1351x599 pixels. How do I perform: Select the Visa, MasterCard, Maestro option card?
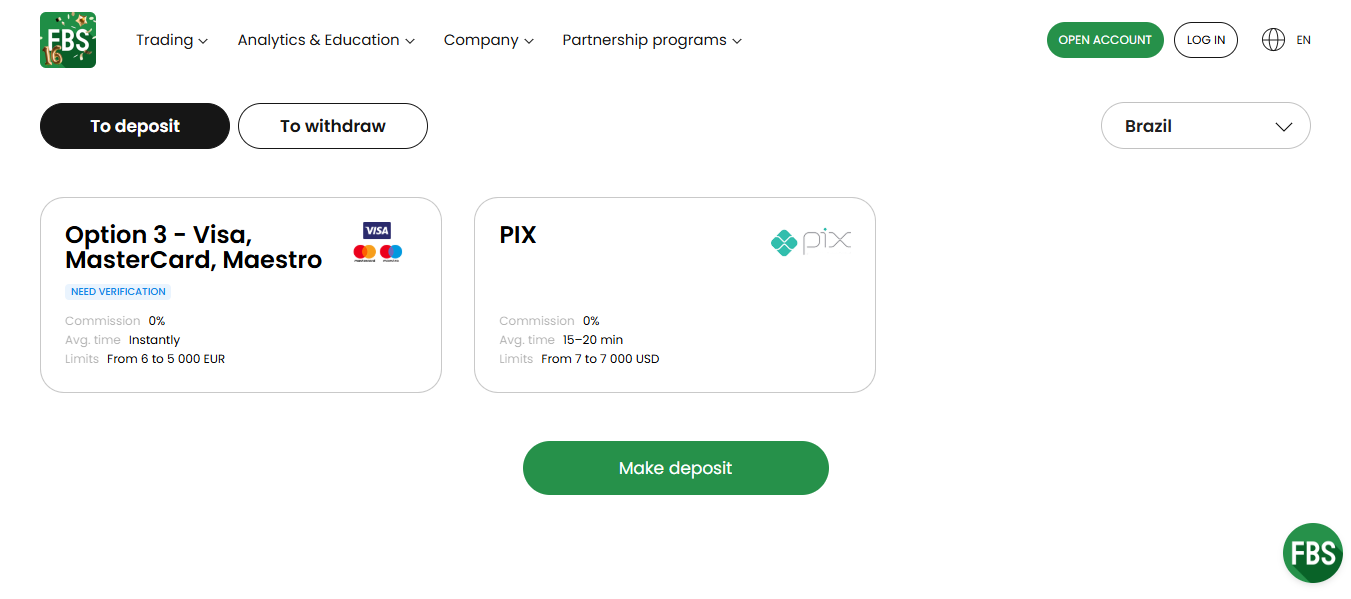click(x=240, y=295)
